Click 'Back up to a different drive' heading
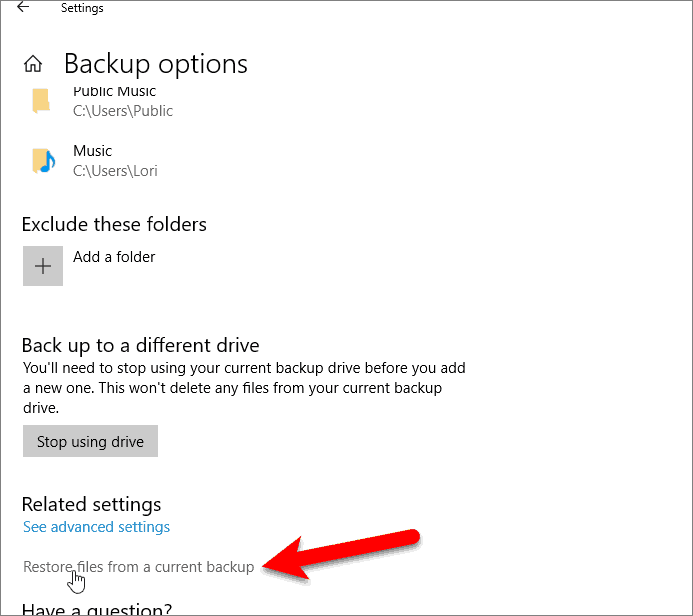 [x=140, y=345]
